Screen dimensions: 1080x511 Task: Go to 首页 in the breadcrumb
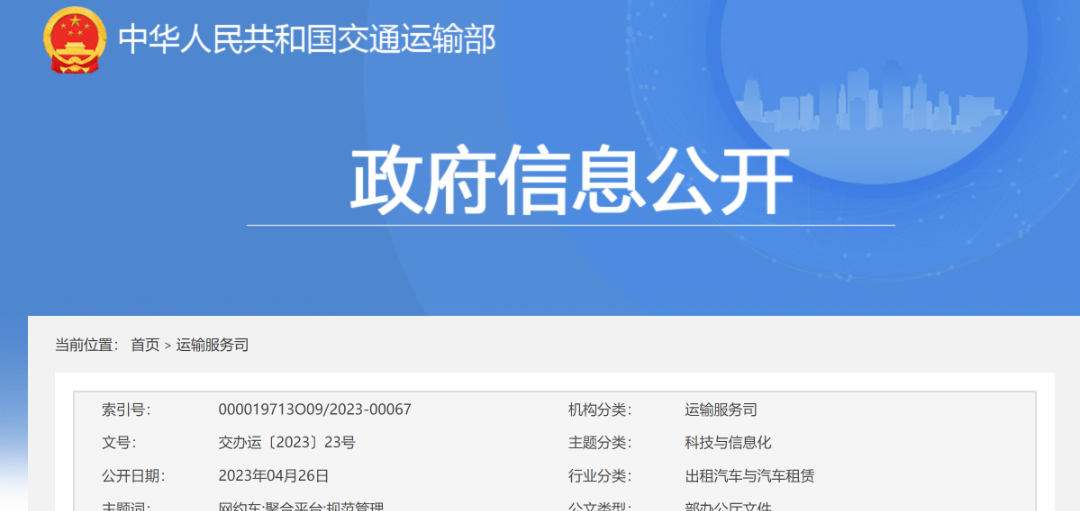[145, 345]
